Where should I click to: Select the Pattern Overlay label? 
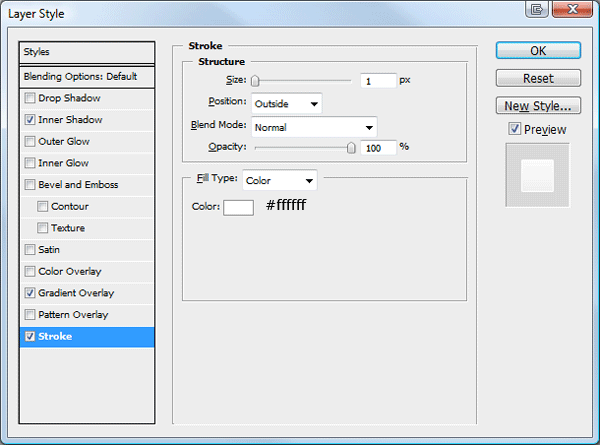(73, 315)
